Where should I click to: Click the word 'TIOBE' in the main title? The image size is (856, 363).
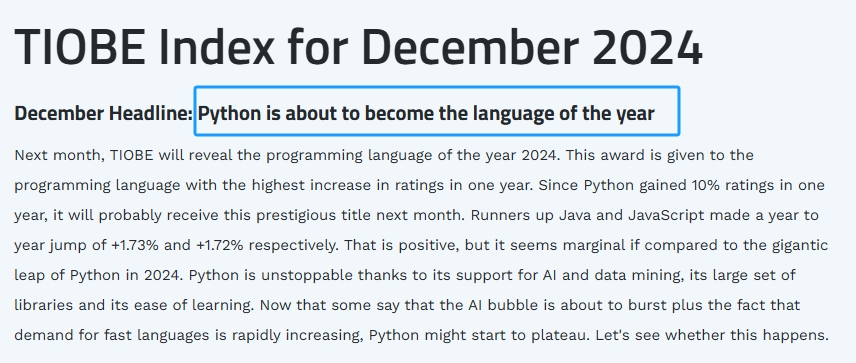[x=80, y=47]
